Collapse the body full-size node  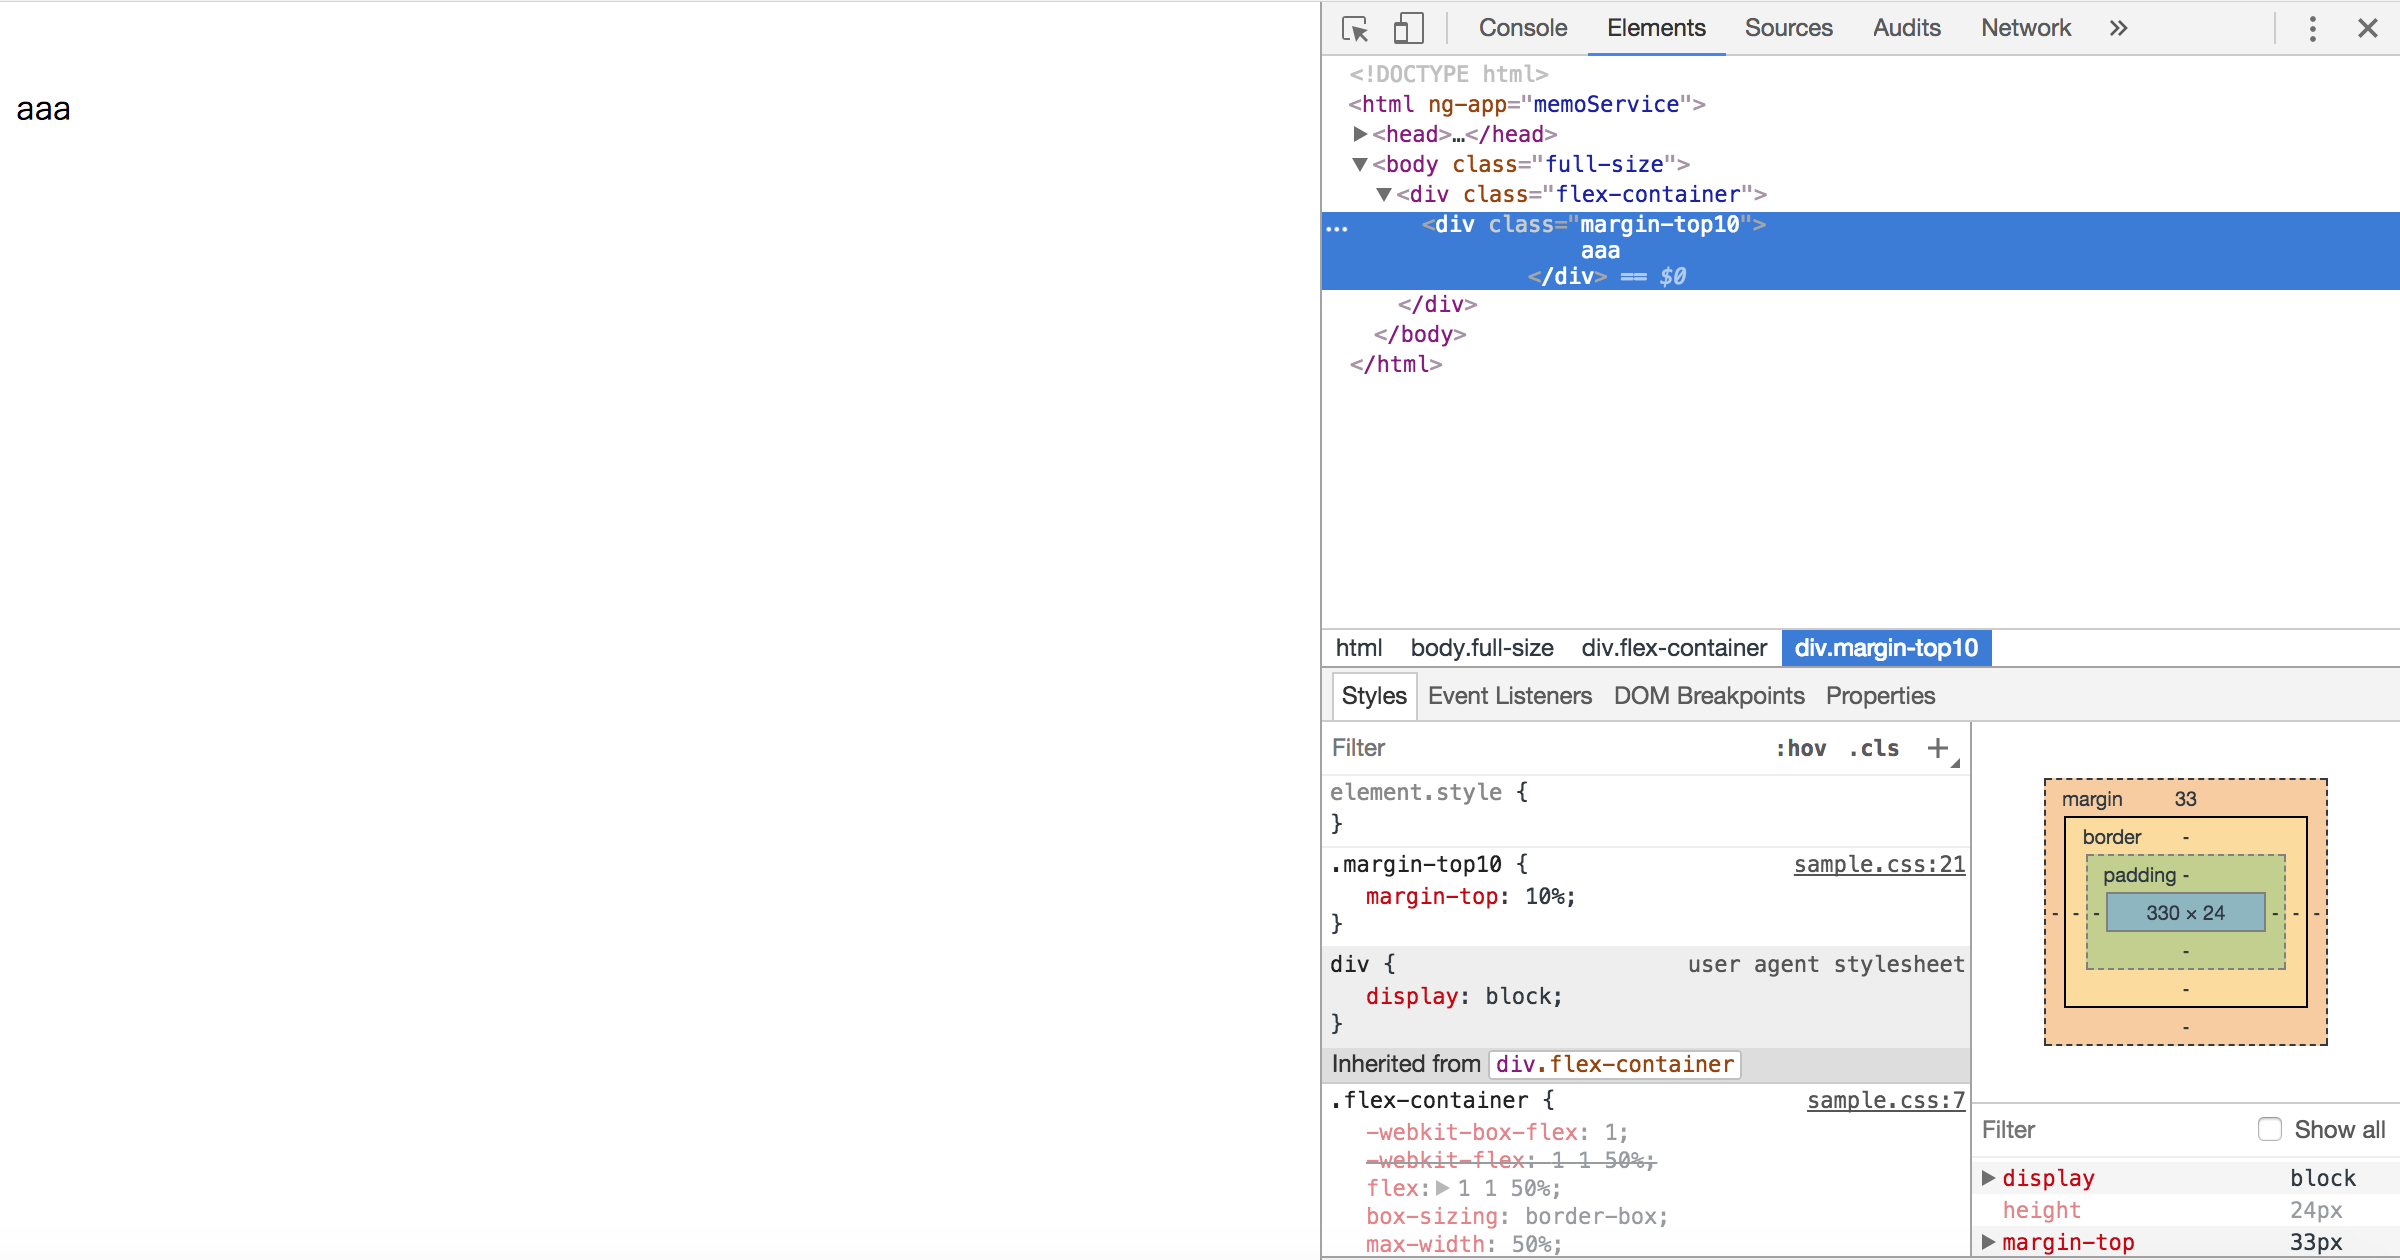click(1360, 164)
